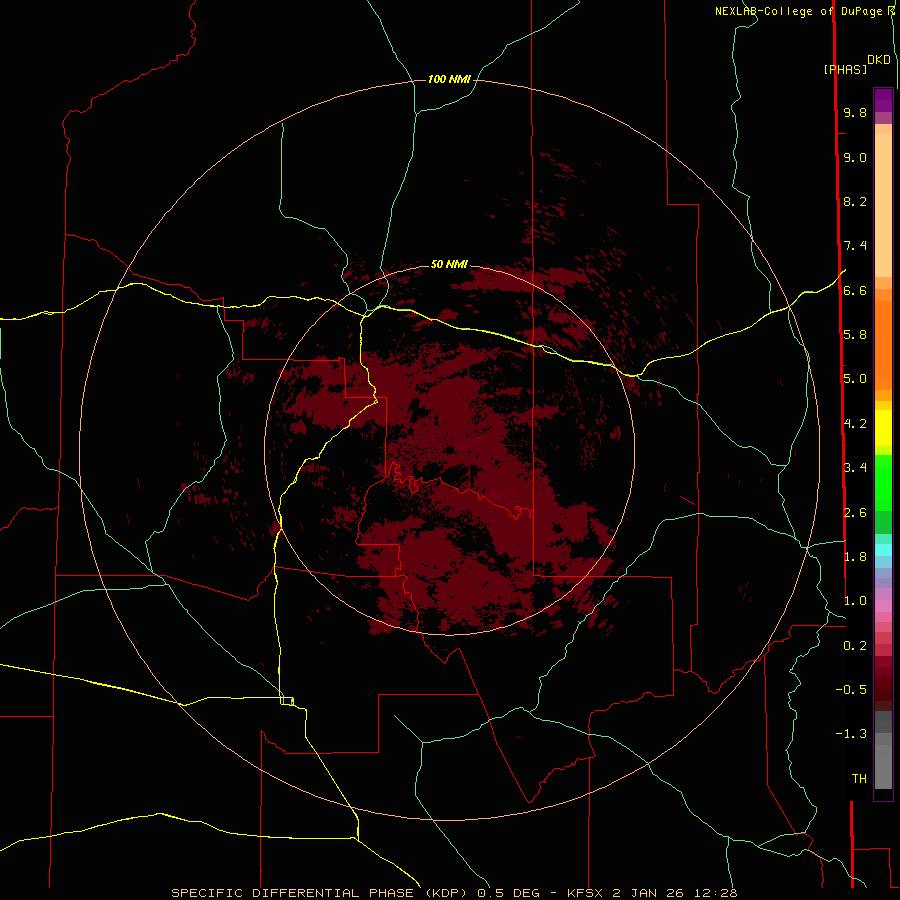Click the 9.0 value on the scale
Viewport: 900px width, 900px height.
[x=855, y=158]
